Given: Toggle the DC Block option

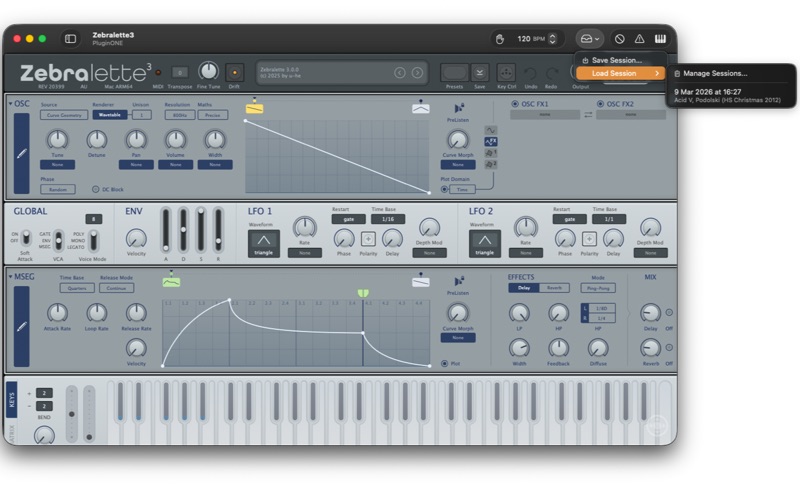Looking at the screenshot, I should [95, 189].
